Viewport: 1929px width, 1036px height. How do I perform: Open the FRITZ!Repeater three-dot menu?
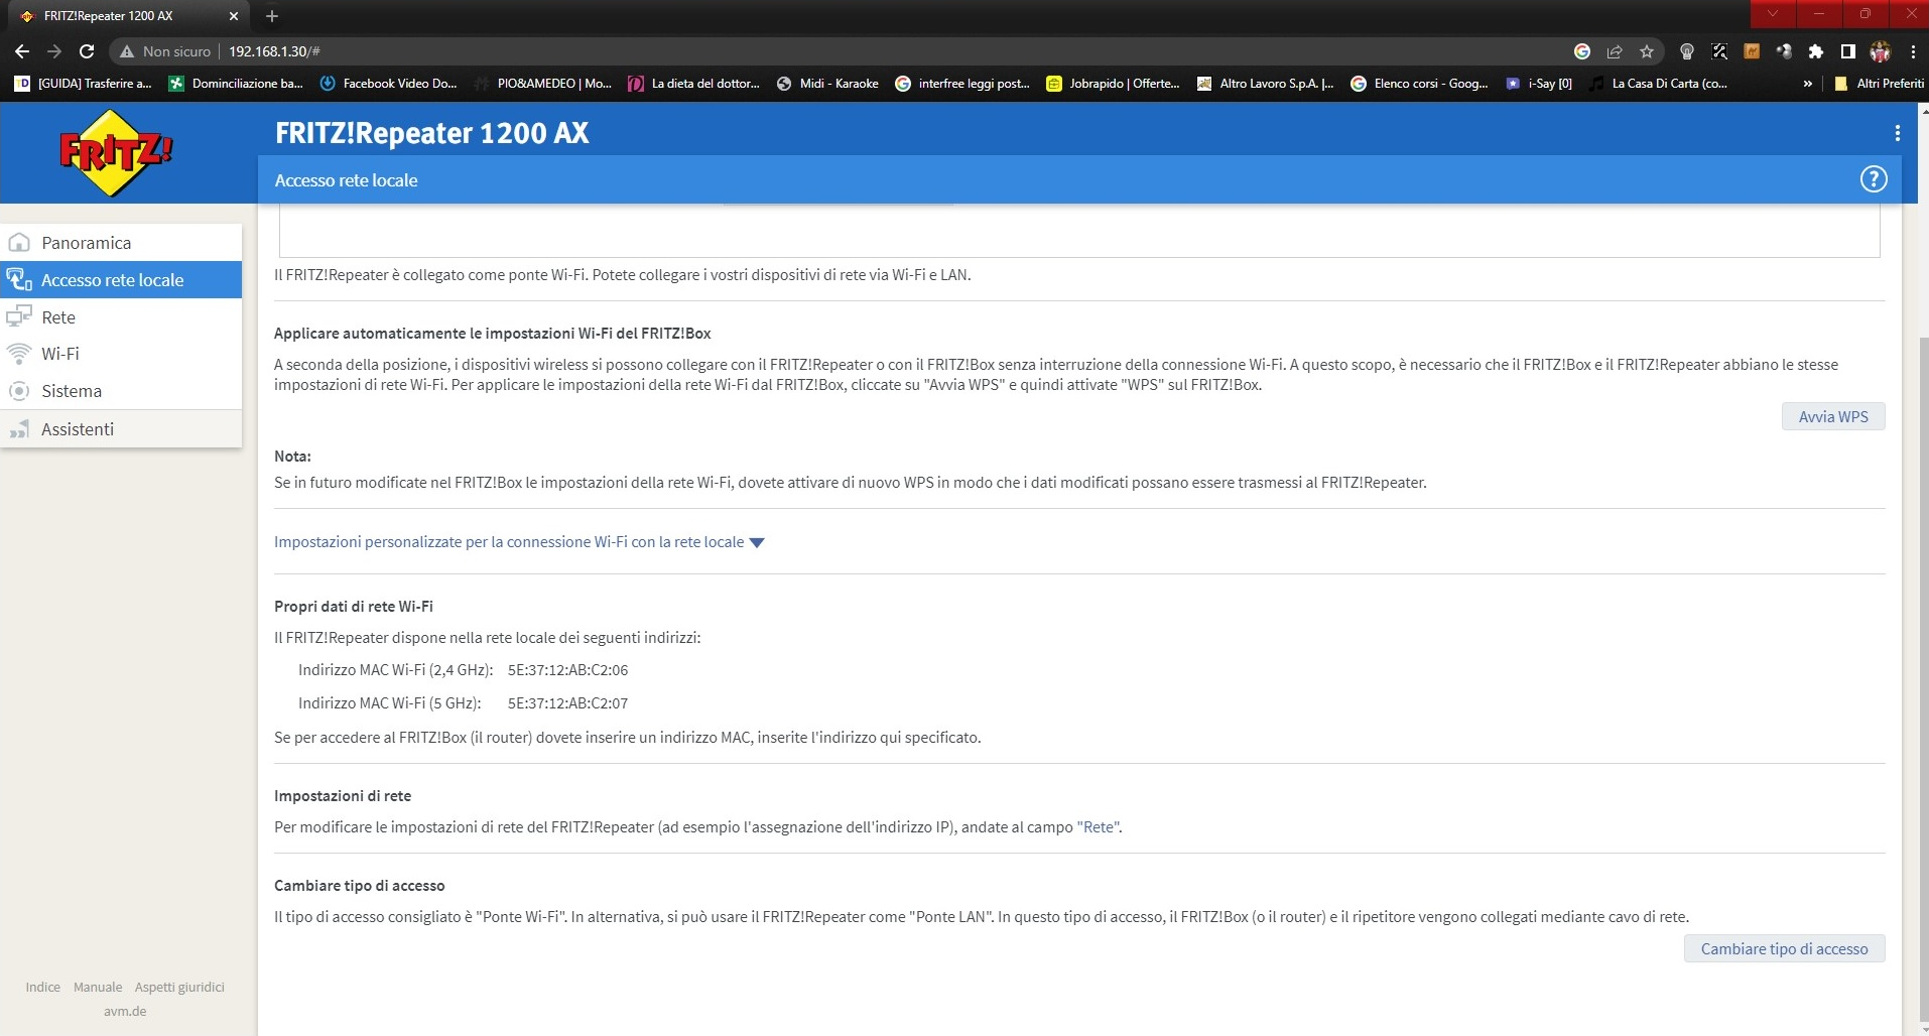1897,133
